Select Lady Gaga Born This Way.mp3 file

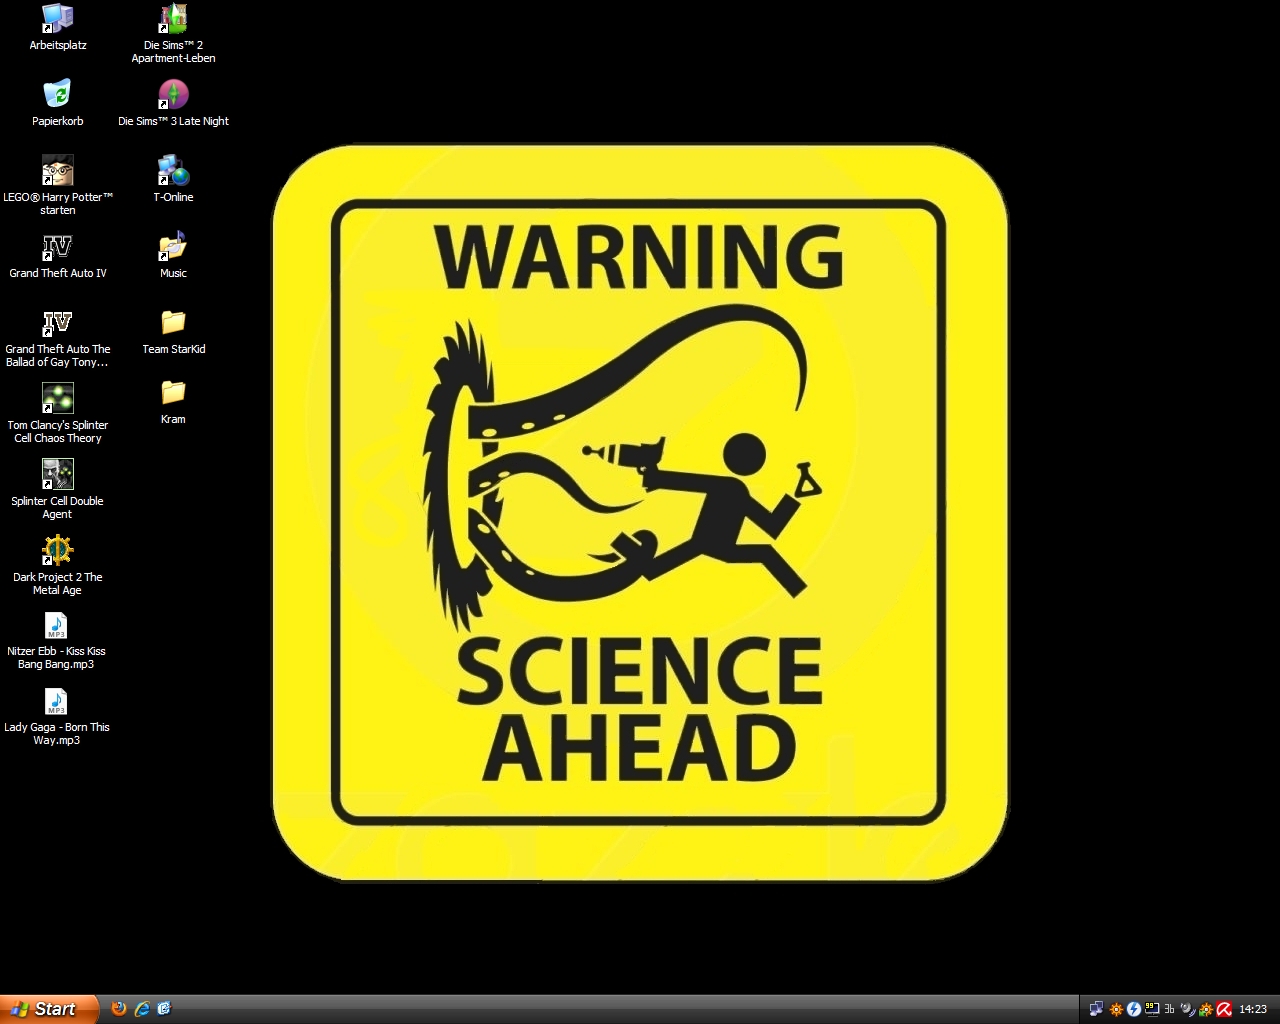pyautogui.click(x=56, y=702)
